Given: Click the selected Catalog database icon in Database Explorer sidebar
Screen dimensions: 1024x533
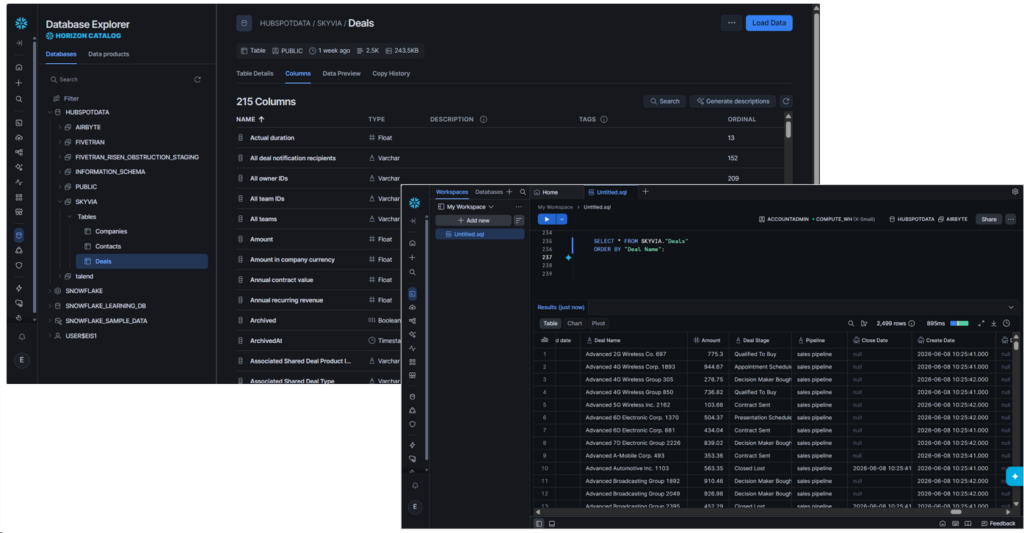Looking at the screenshot, I should 19,235.
